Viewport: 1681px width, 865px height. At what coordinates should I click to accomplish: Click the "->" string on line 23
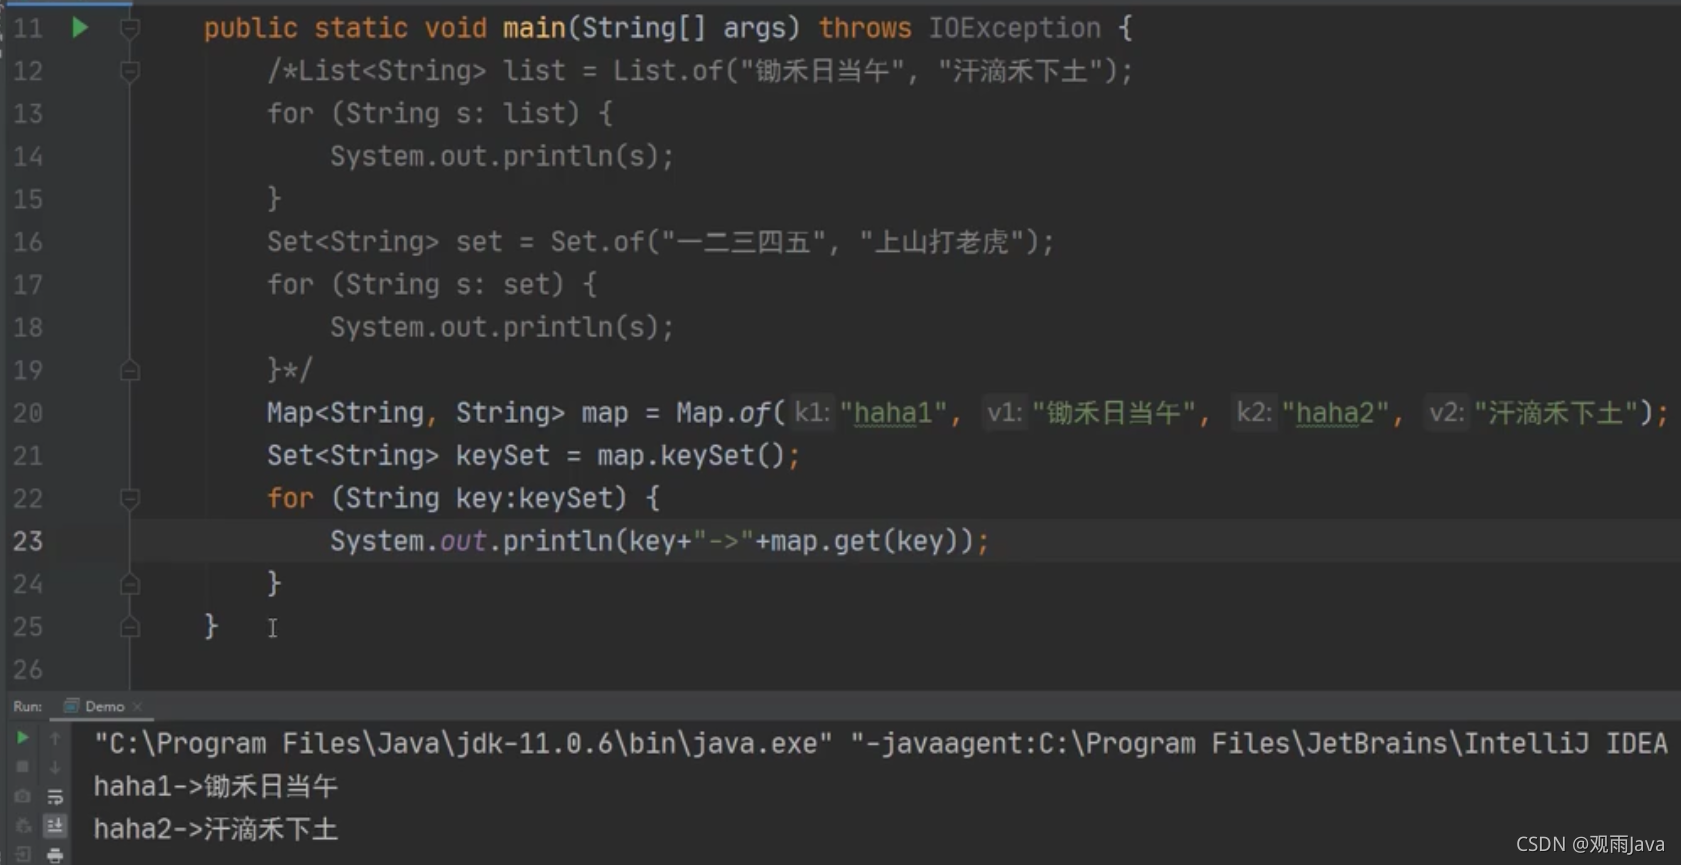coord(723,541)
